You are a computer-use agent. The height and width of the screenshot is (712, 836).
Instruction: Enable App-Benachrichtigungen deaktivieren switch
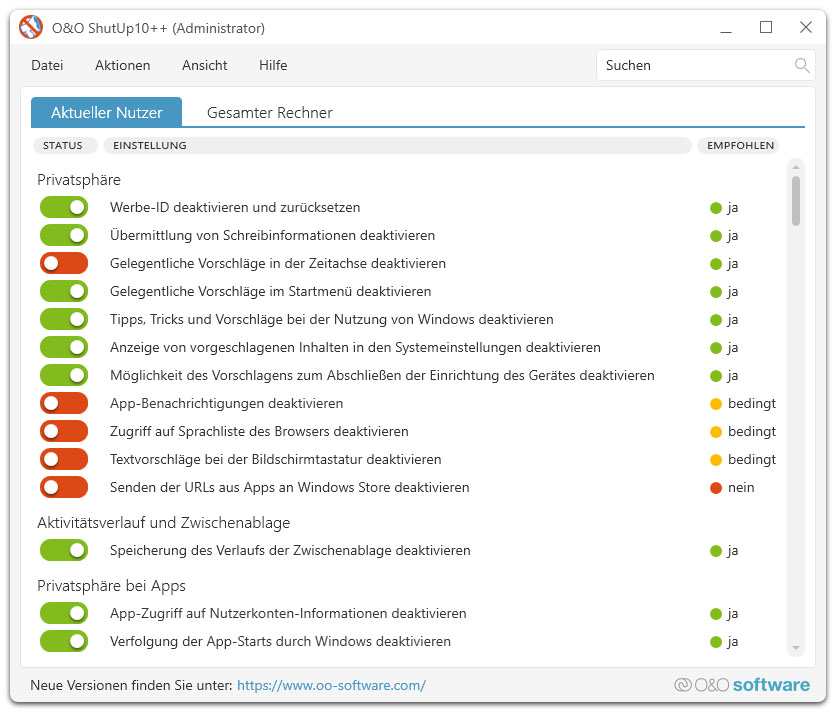pyautogui.click(x=64, y=403)
